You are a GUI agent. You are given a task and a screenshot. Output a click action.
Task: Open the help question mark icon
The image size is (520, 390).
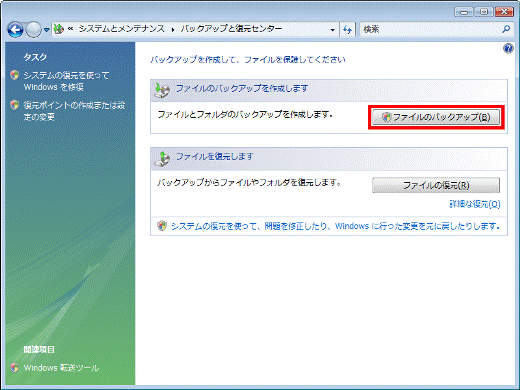click(508, 49)
